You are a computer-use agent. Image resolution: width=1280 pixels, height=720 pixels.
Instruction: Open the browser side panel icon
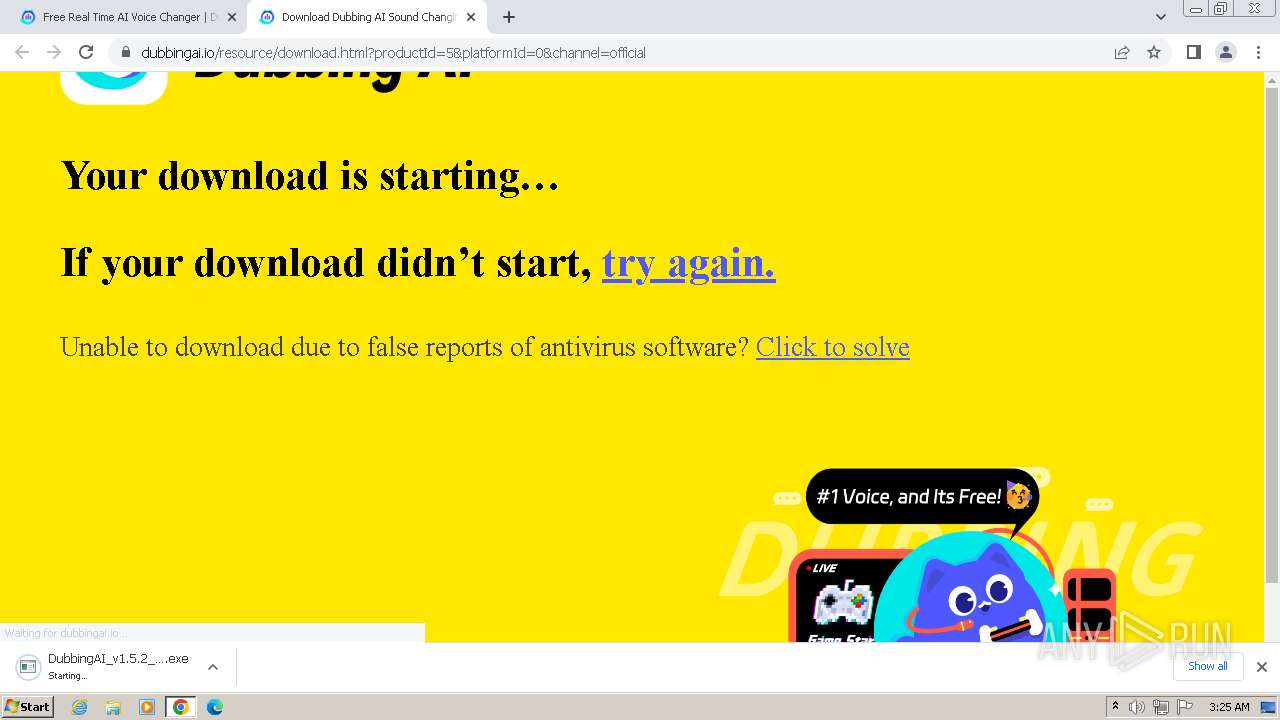click(1193, 52)
